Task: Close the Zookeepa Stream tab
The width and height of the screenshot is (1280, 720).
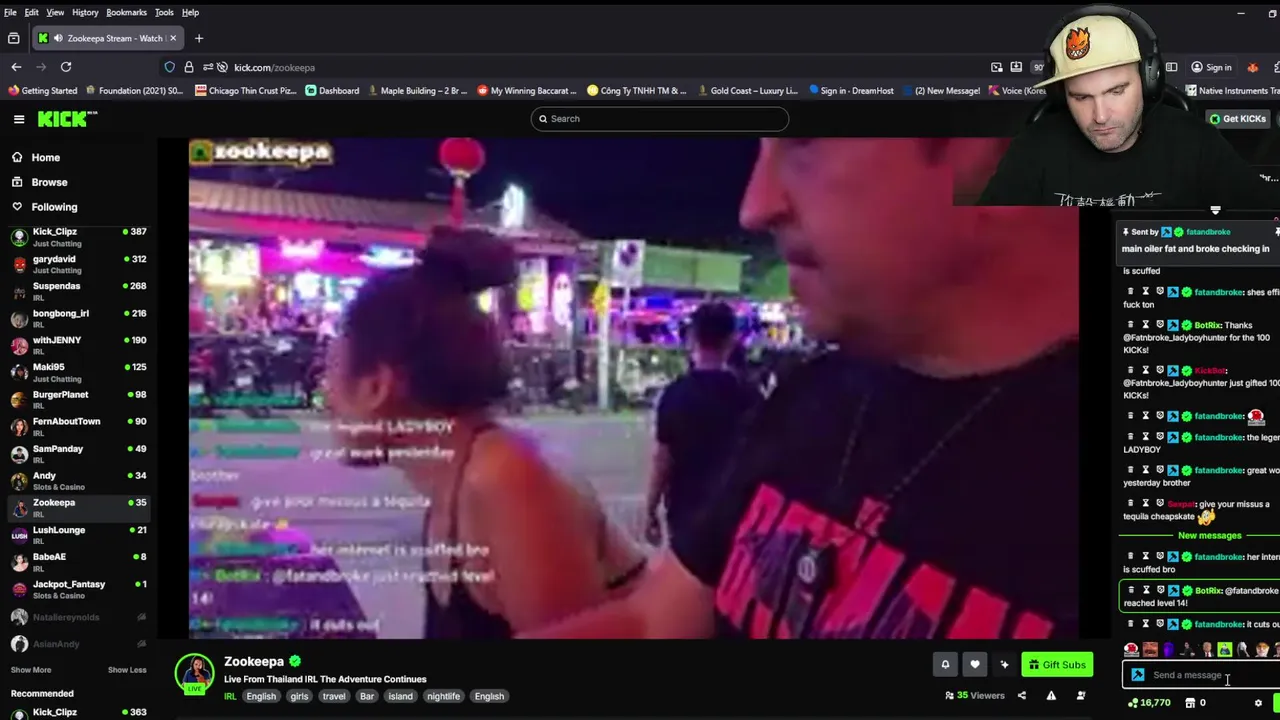Action: click(173, 38)
